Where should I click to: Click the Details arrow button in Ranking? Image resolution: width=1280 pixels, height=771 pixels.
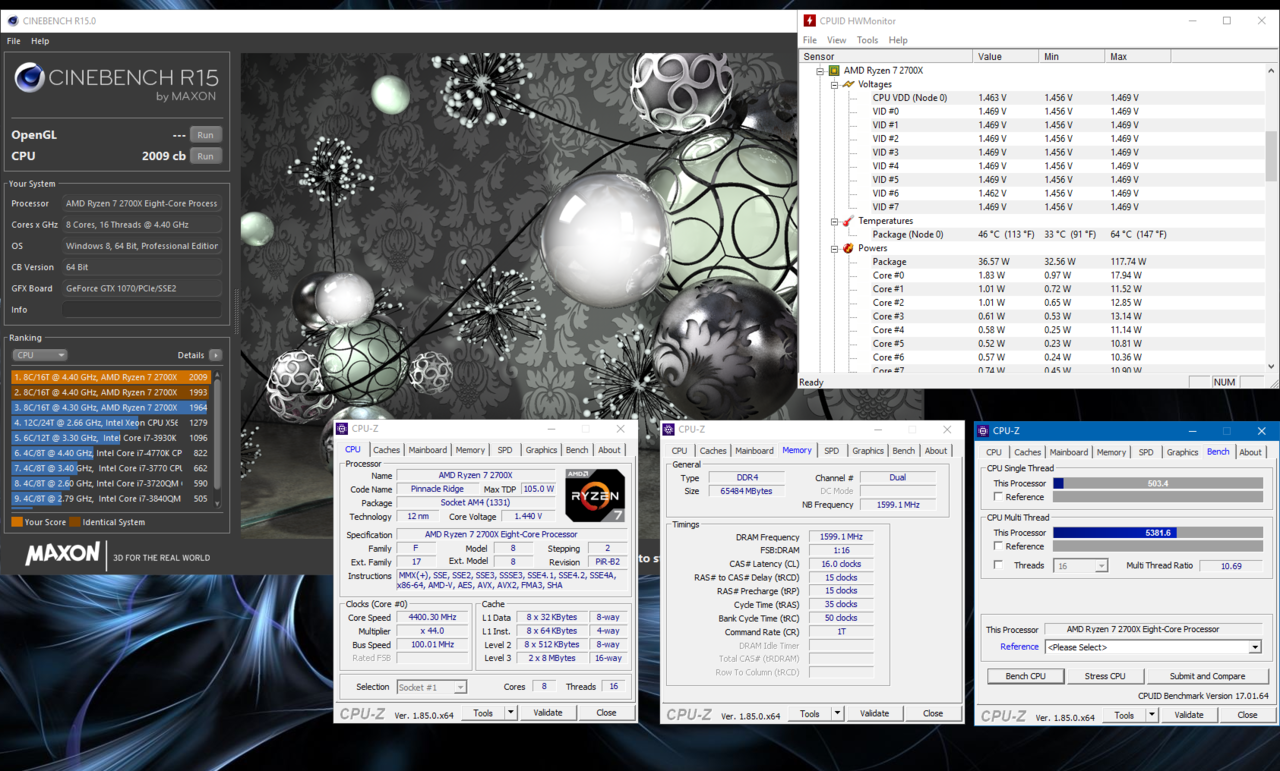(215, 355)
